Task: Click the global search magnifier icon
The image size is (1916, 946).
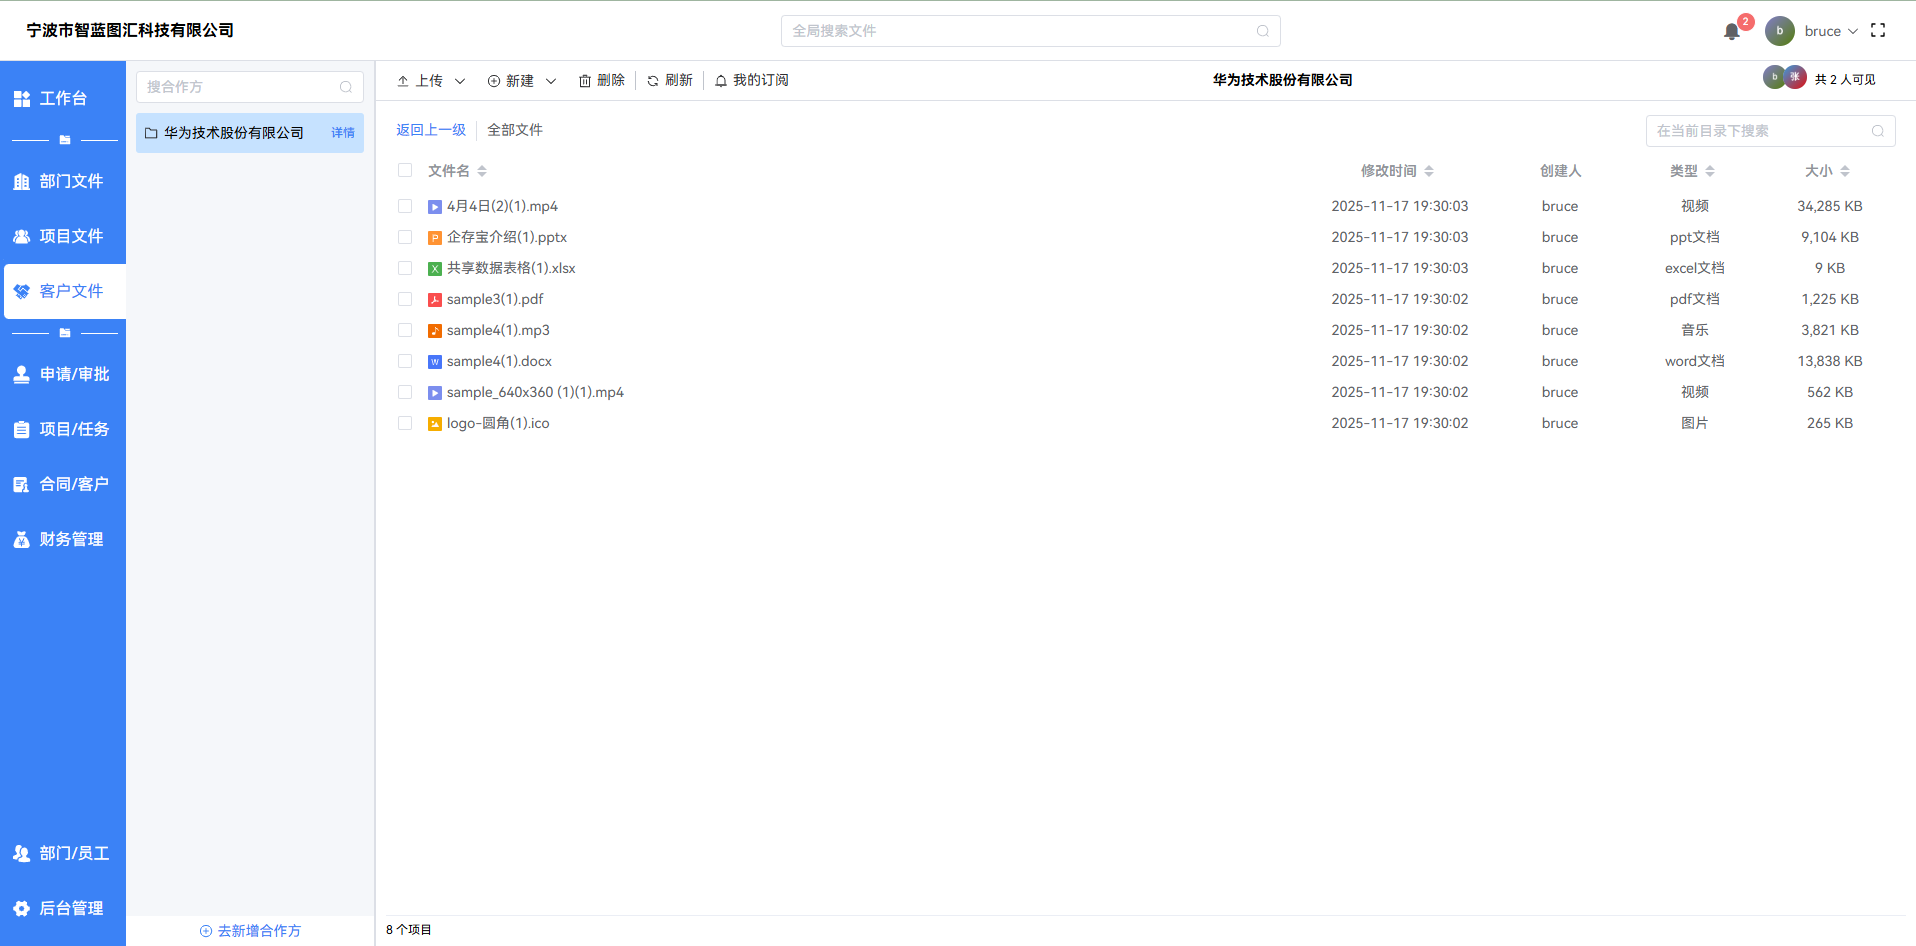Action: 1262,31
